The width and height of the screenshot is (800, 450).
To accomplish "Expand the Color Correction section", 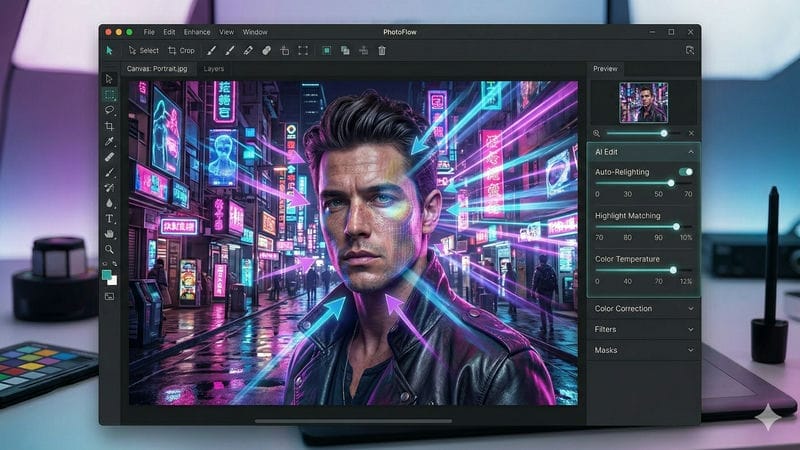I will pyautogui.click(x=690, y=309).
